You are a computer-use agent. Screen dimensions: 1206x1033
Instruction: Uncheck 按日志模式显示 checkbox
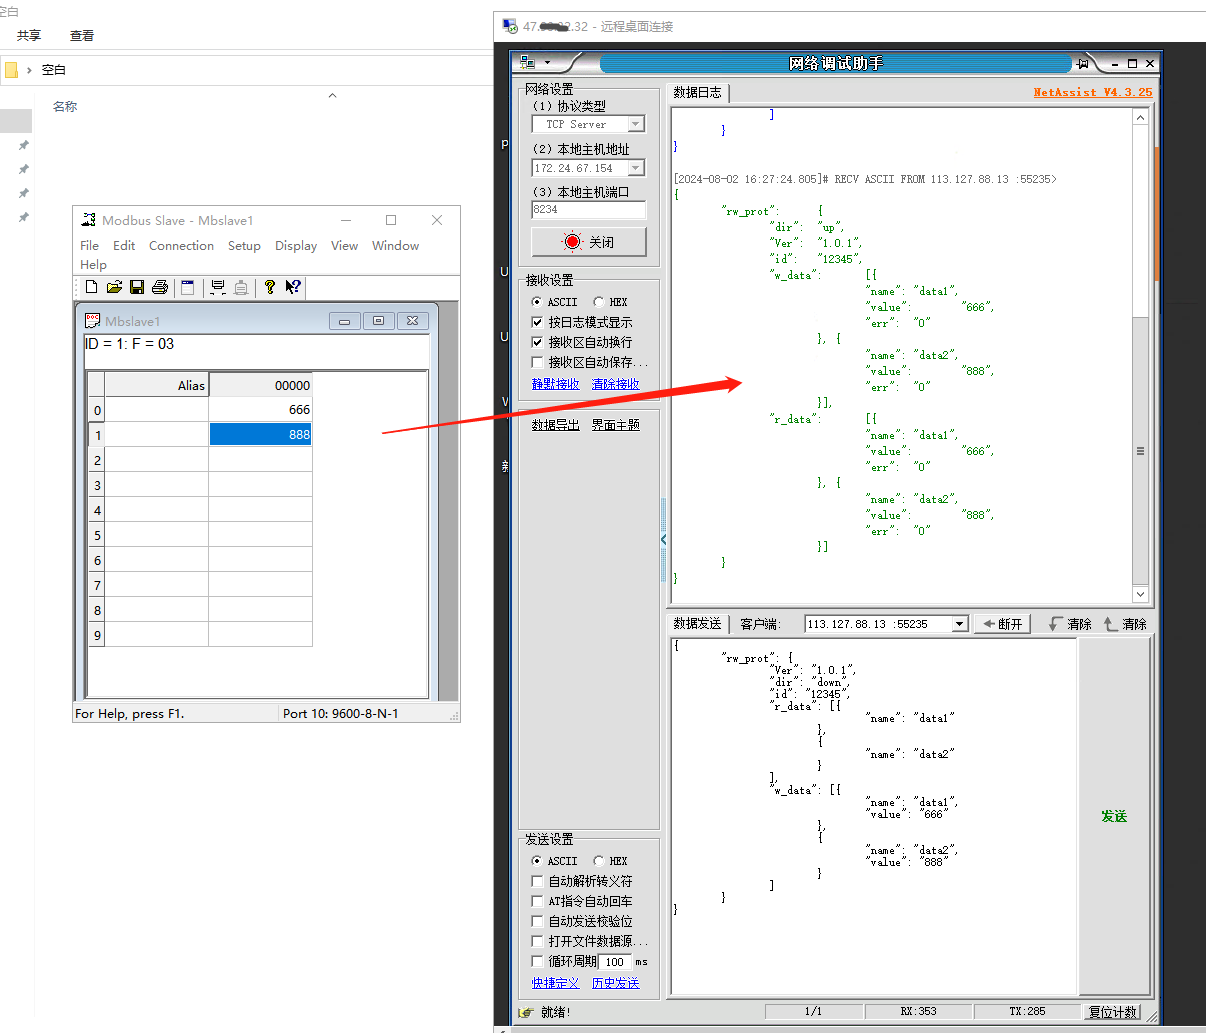click(538, 322)
